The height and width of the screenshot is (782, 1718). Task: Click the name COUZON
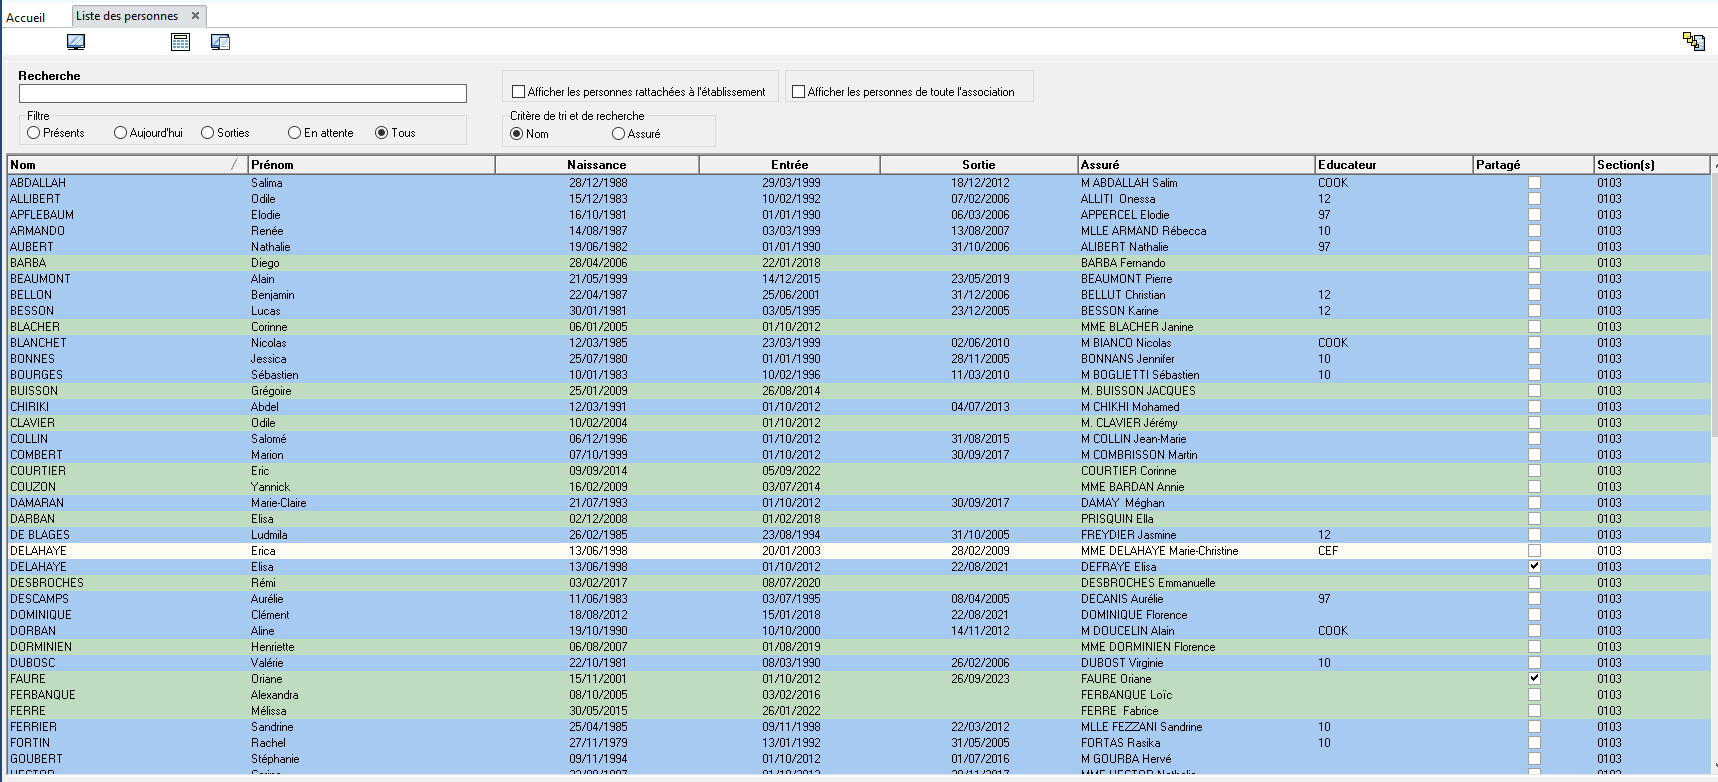pyautogui.click(x=33, y=487)
